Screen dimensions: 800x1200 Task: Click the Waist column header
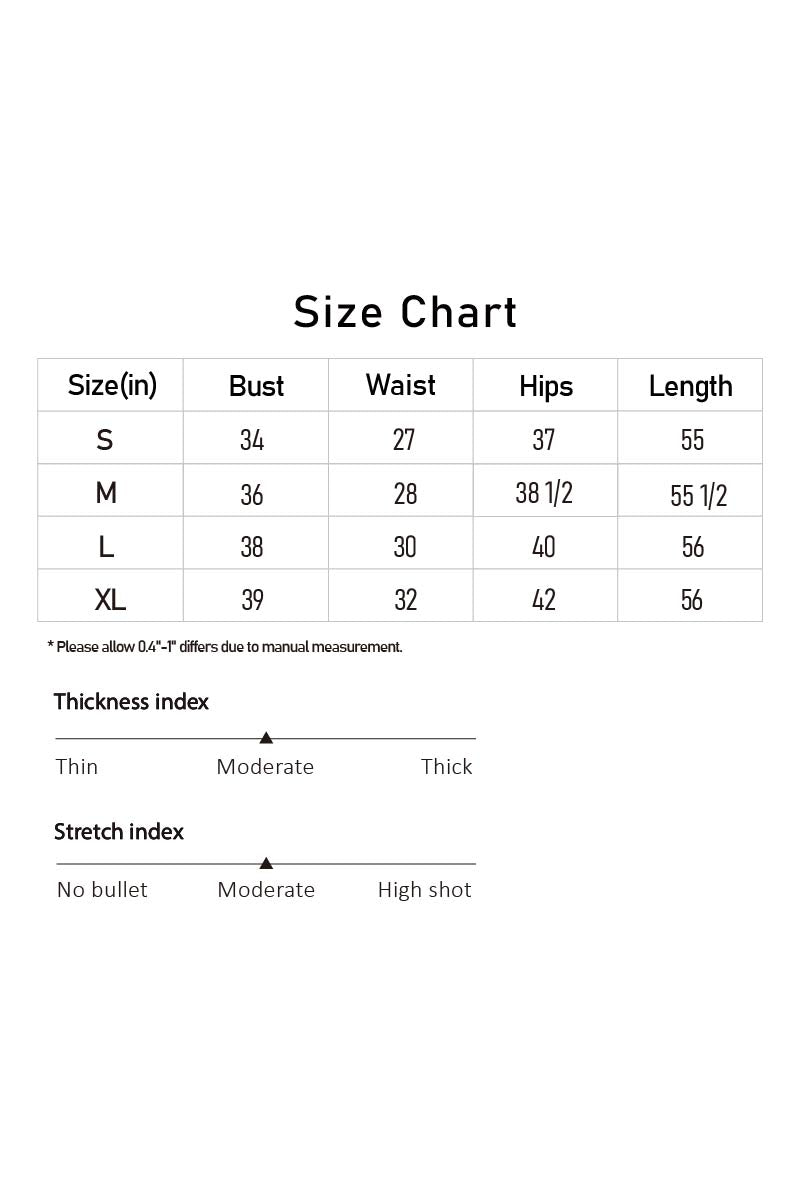pos(401,385)
